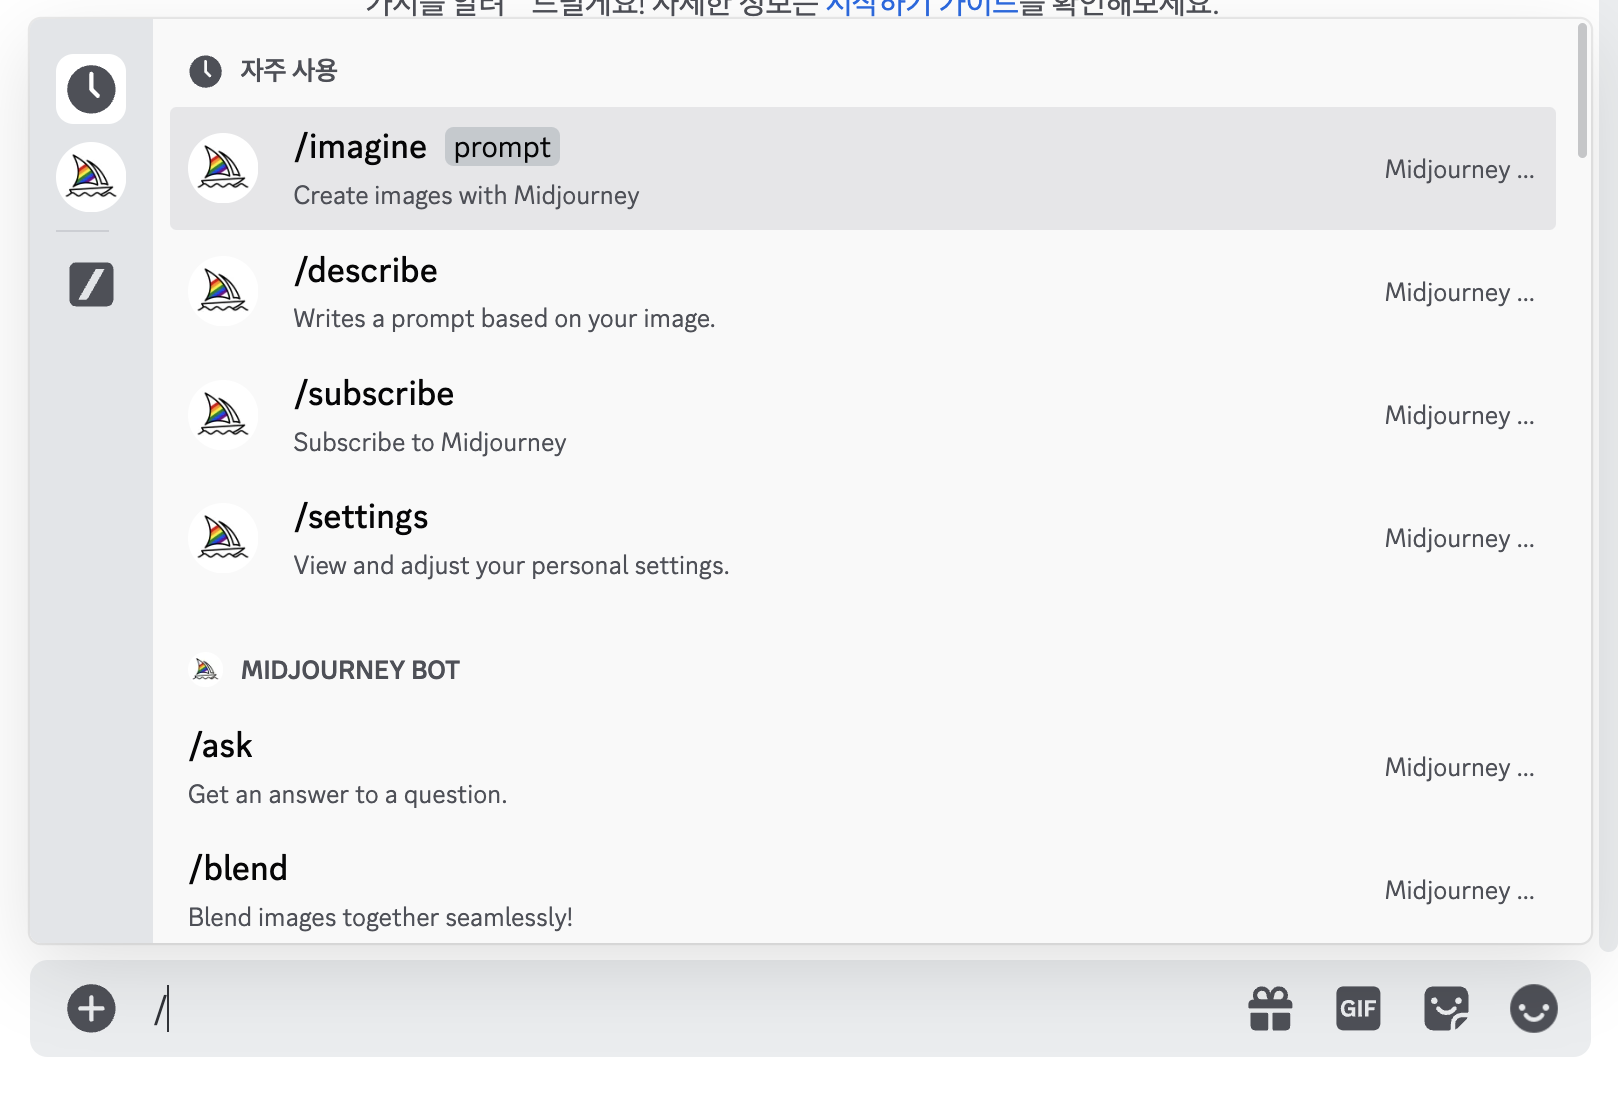This screenshot has height=1104, width=1618.
Task: Open the Nitro gift icon
Action: pos(1270,1008)
